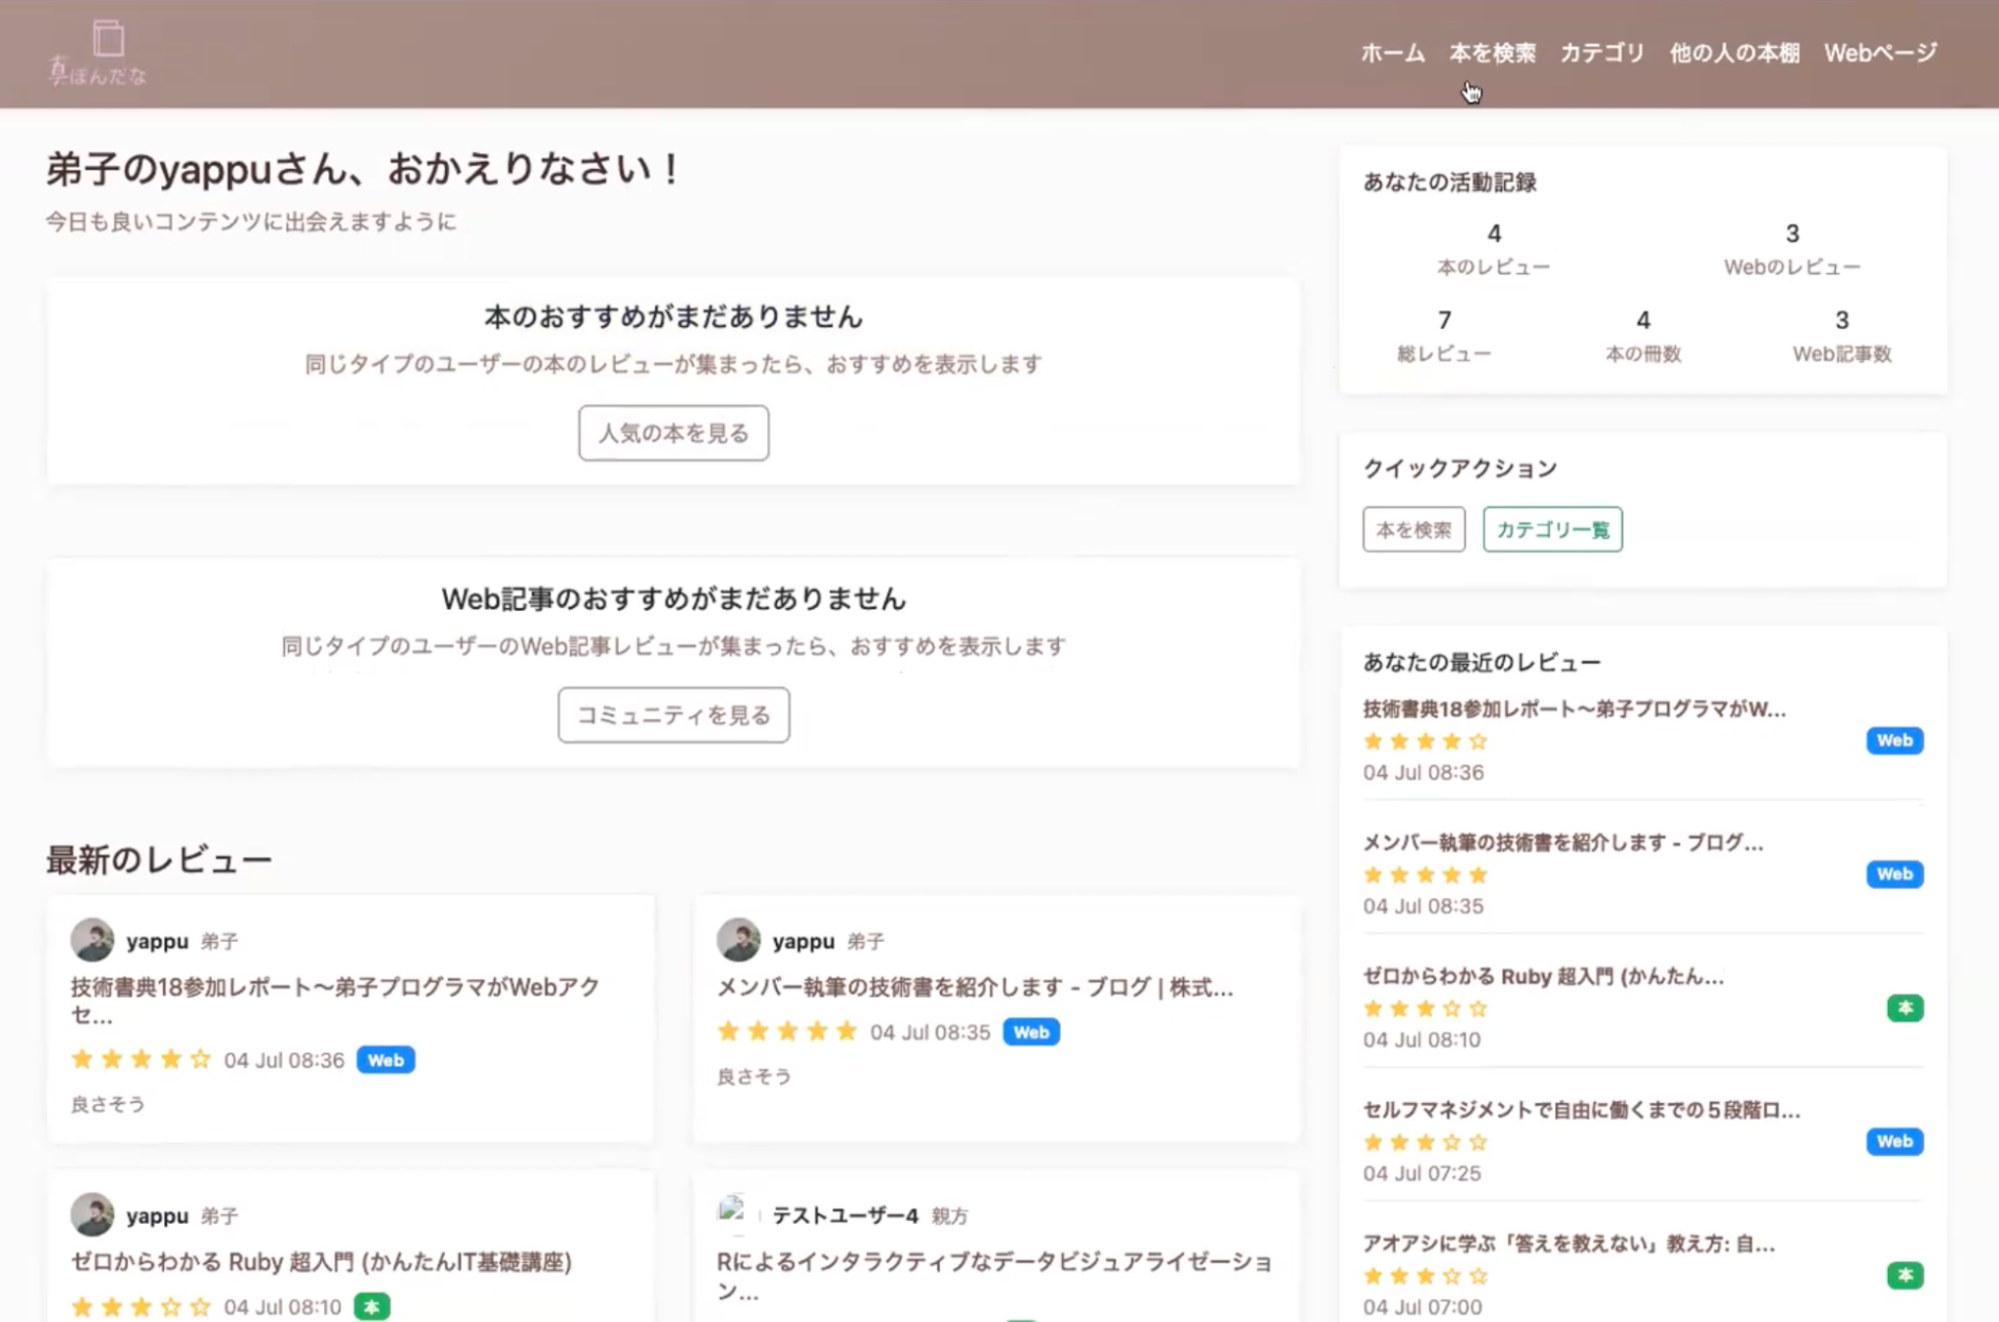Open the ホーム navigation menu item
The image size is (1999, 1322).
(1392, 53)
